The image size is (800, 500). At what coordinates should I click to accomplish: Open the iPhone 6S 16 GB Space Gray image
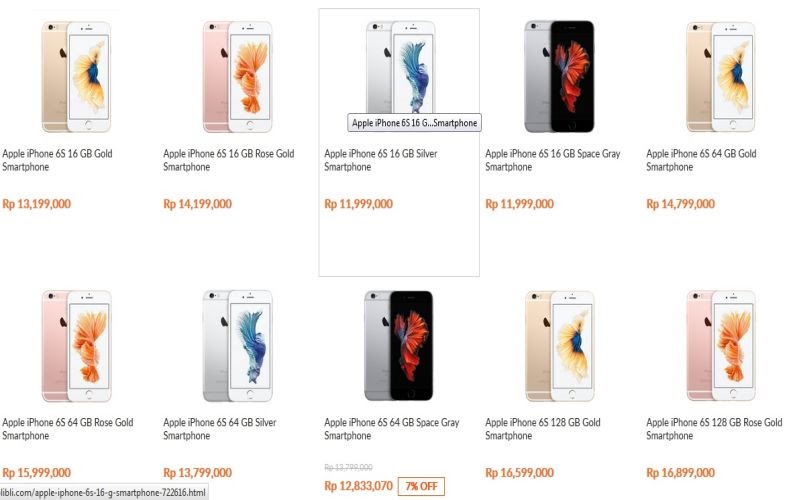pos(559,77)
